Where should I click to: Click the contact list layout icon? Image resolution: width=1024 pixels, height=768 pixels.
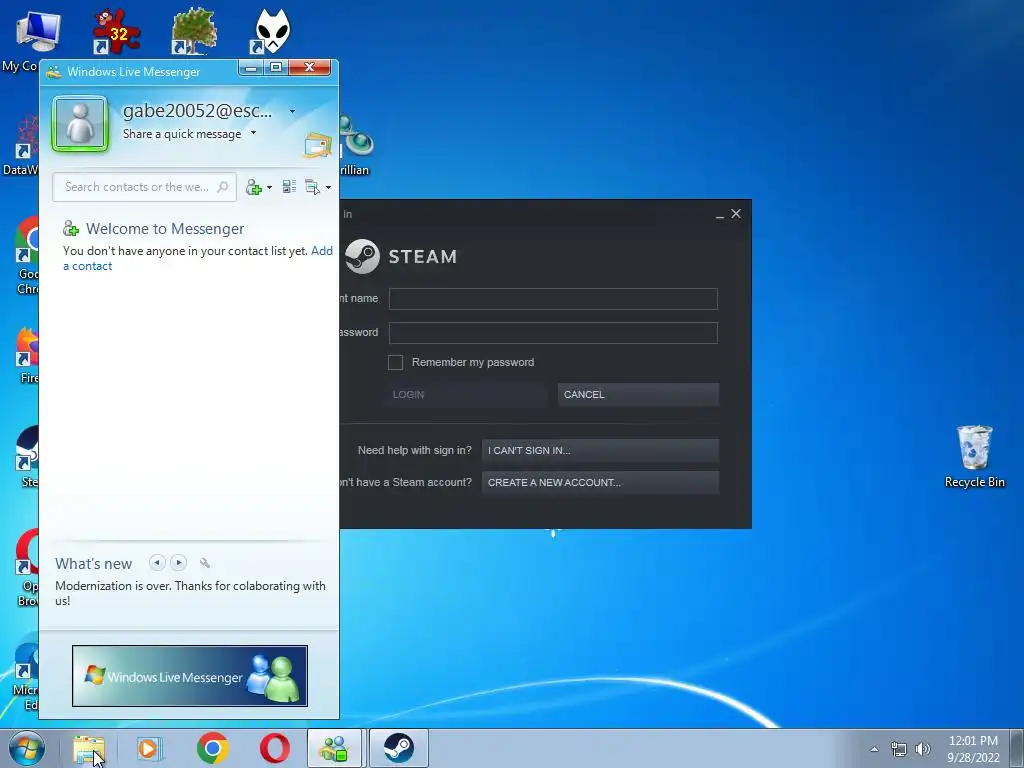pyautogui.click(x=289, y=187)
